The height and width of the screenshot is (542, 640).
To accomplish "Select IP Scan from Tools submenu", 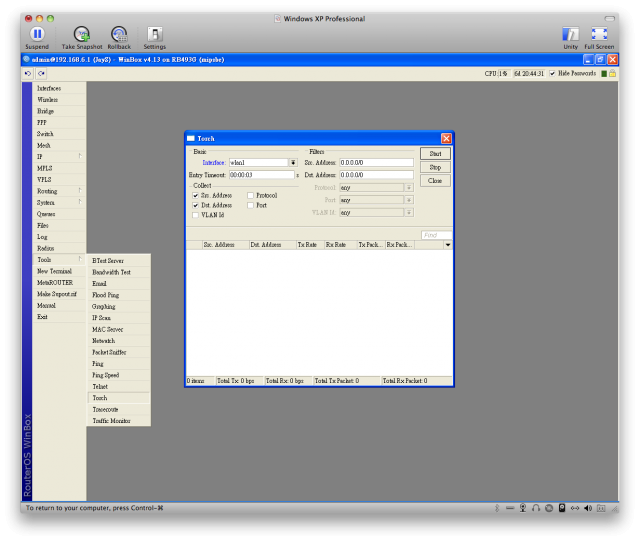I will pyautogui.click(x=119, y=318).
